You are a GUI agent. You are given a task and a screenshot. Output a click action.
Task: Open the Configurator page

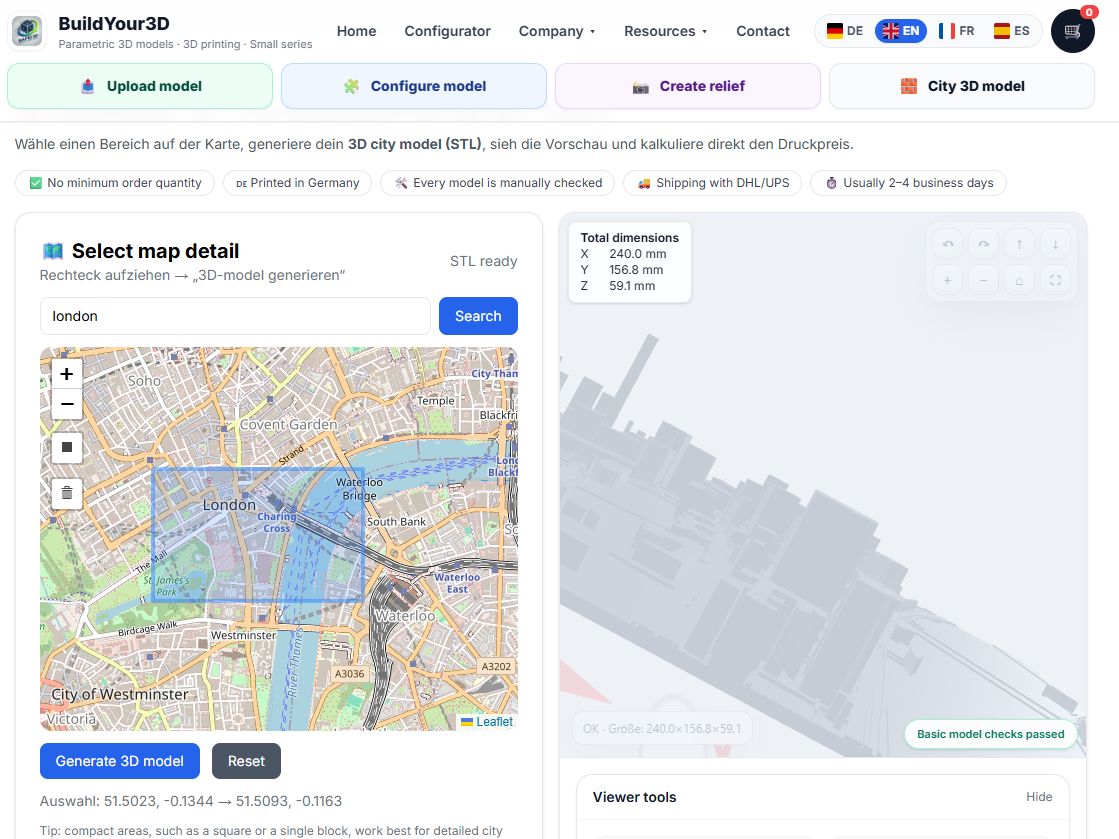point(447,31)
